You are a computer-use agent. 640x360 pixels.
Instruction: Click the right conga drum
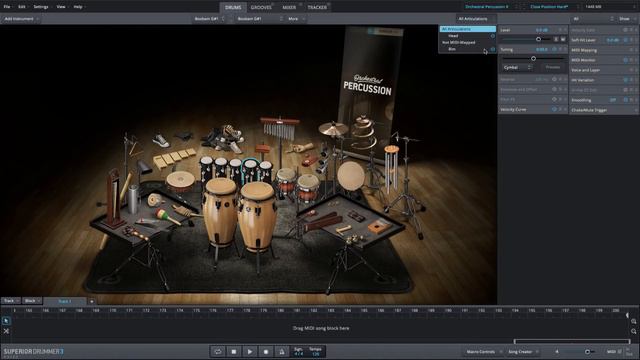tap(257, 216)
